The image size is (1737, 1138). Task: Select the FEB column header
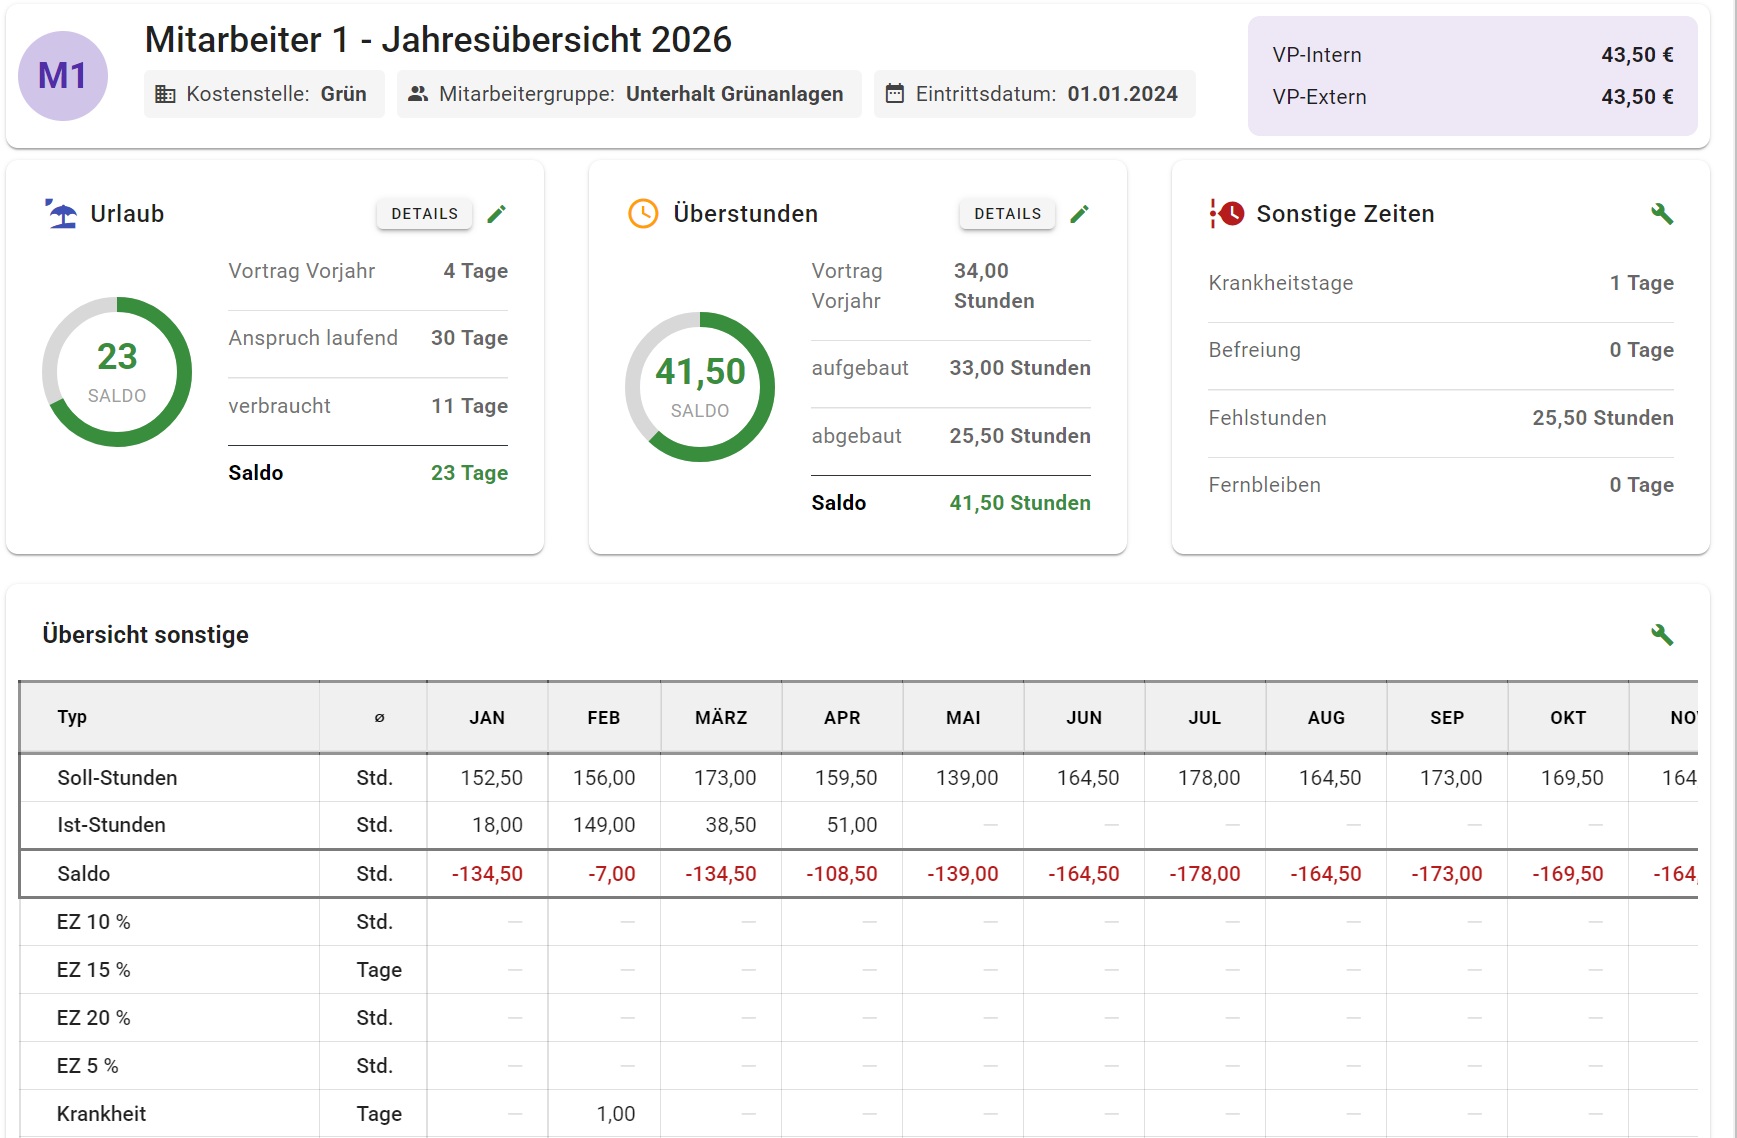pyautogui.click(x=604, y=718)
